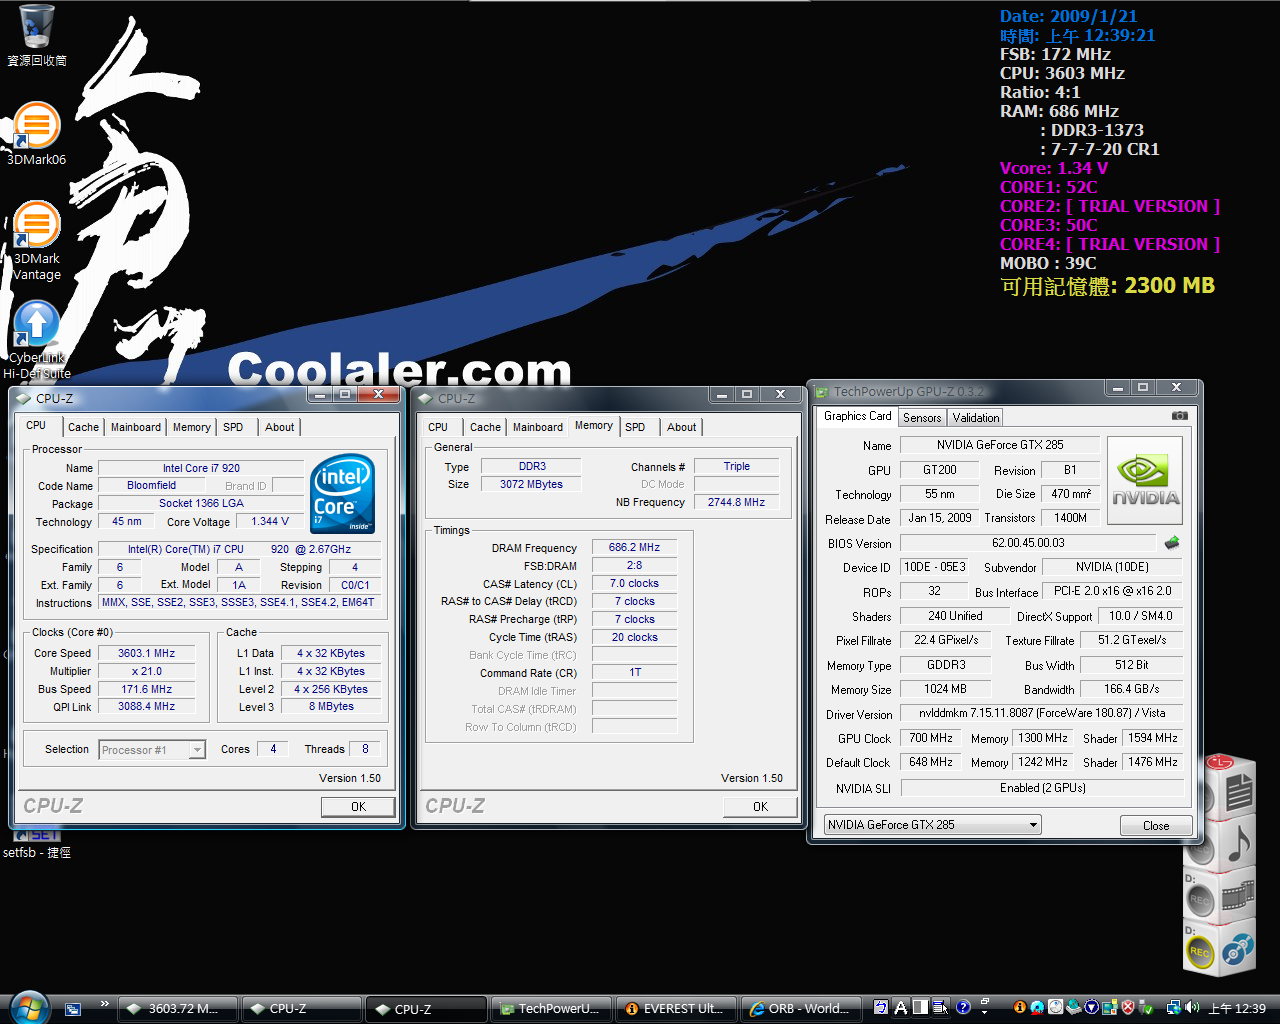Switch to Mainboard tab in CPU-Z memory window
Image resolution: width=1280 pixels, height=1024 pixels.
coord(538,427)
